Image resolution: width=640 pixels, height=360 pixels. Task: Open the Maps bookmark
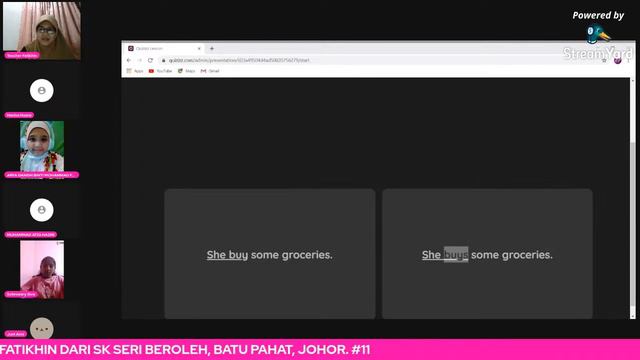tap(187, 71)
